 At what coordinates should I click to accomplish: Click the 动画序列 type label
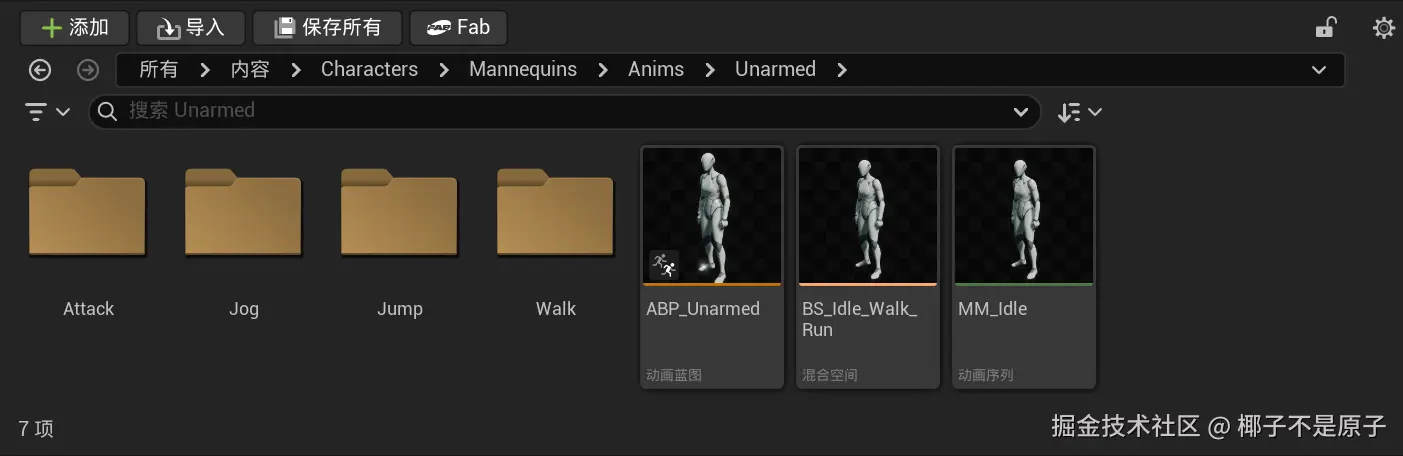click(x=986, y=376)
